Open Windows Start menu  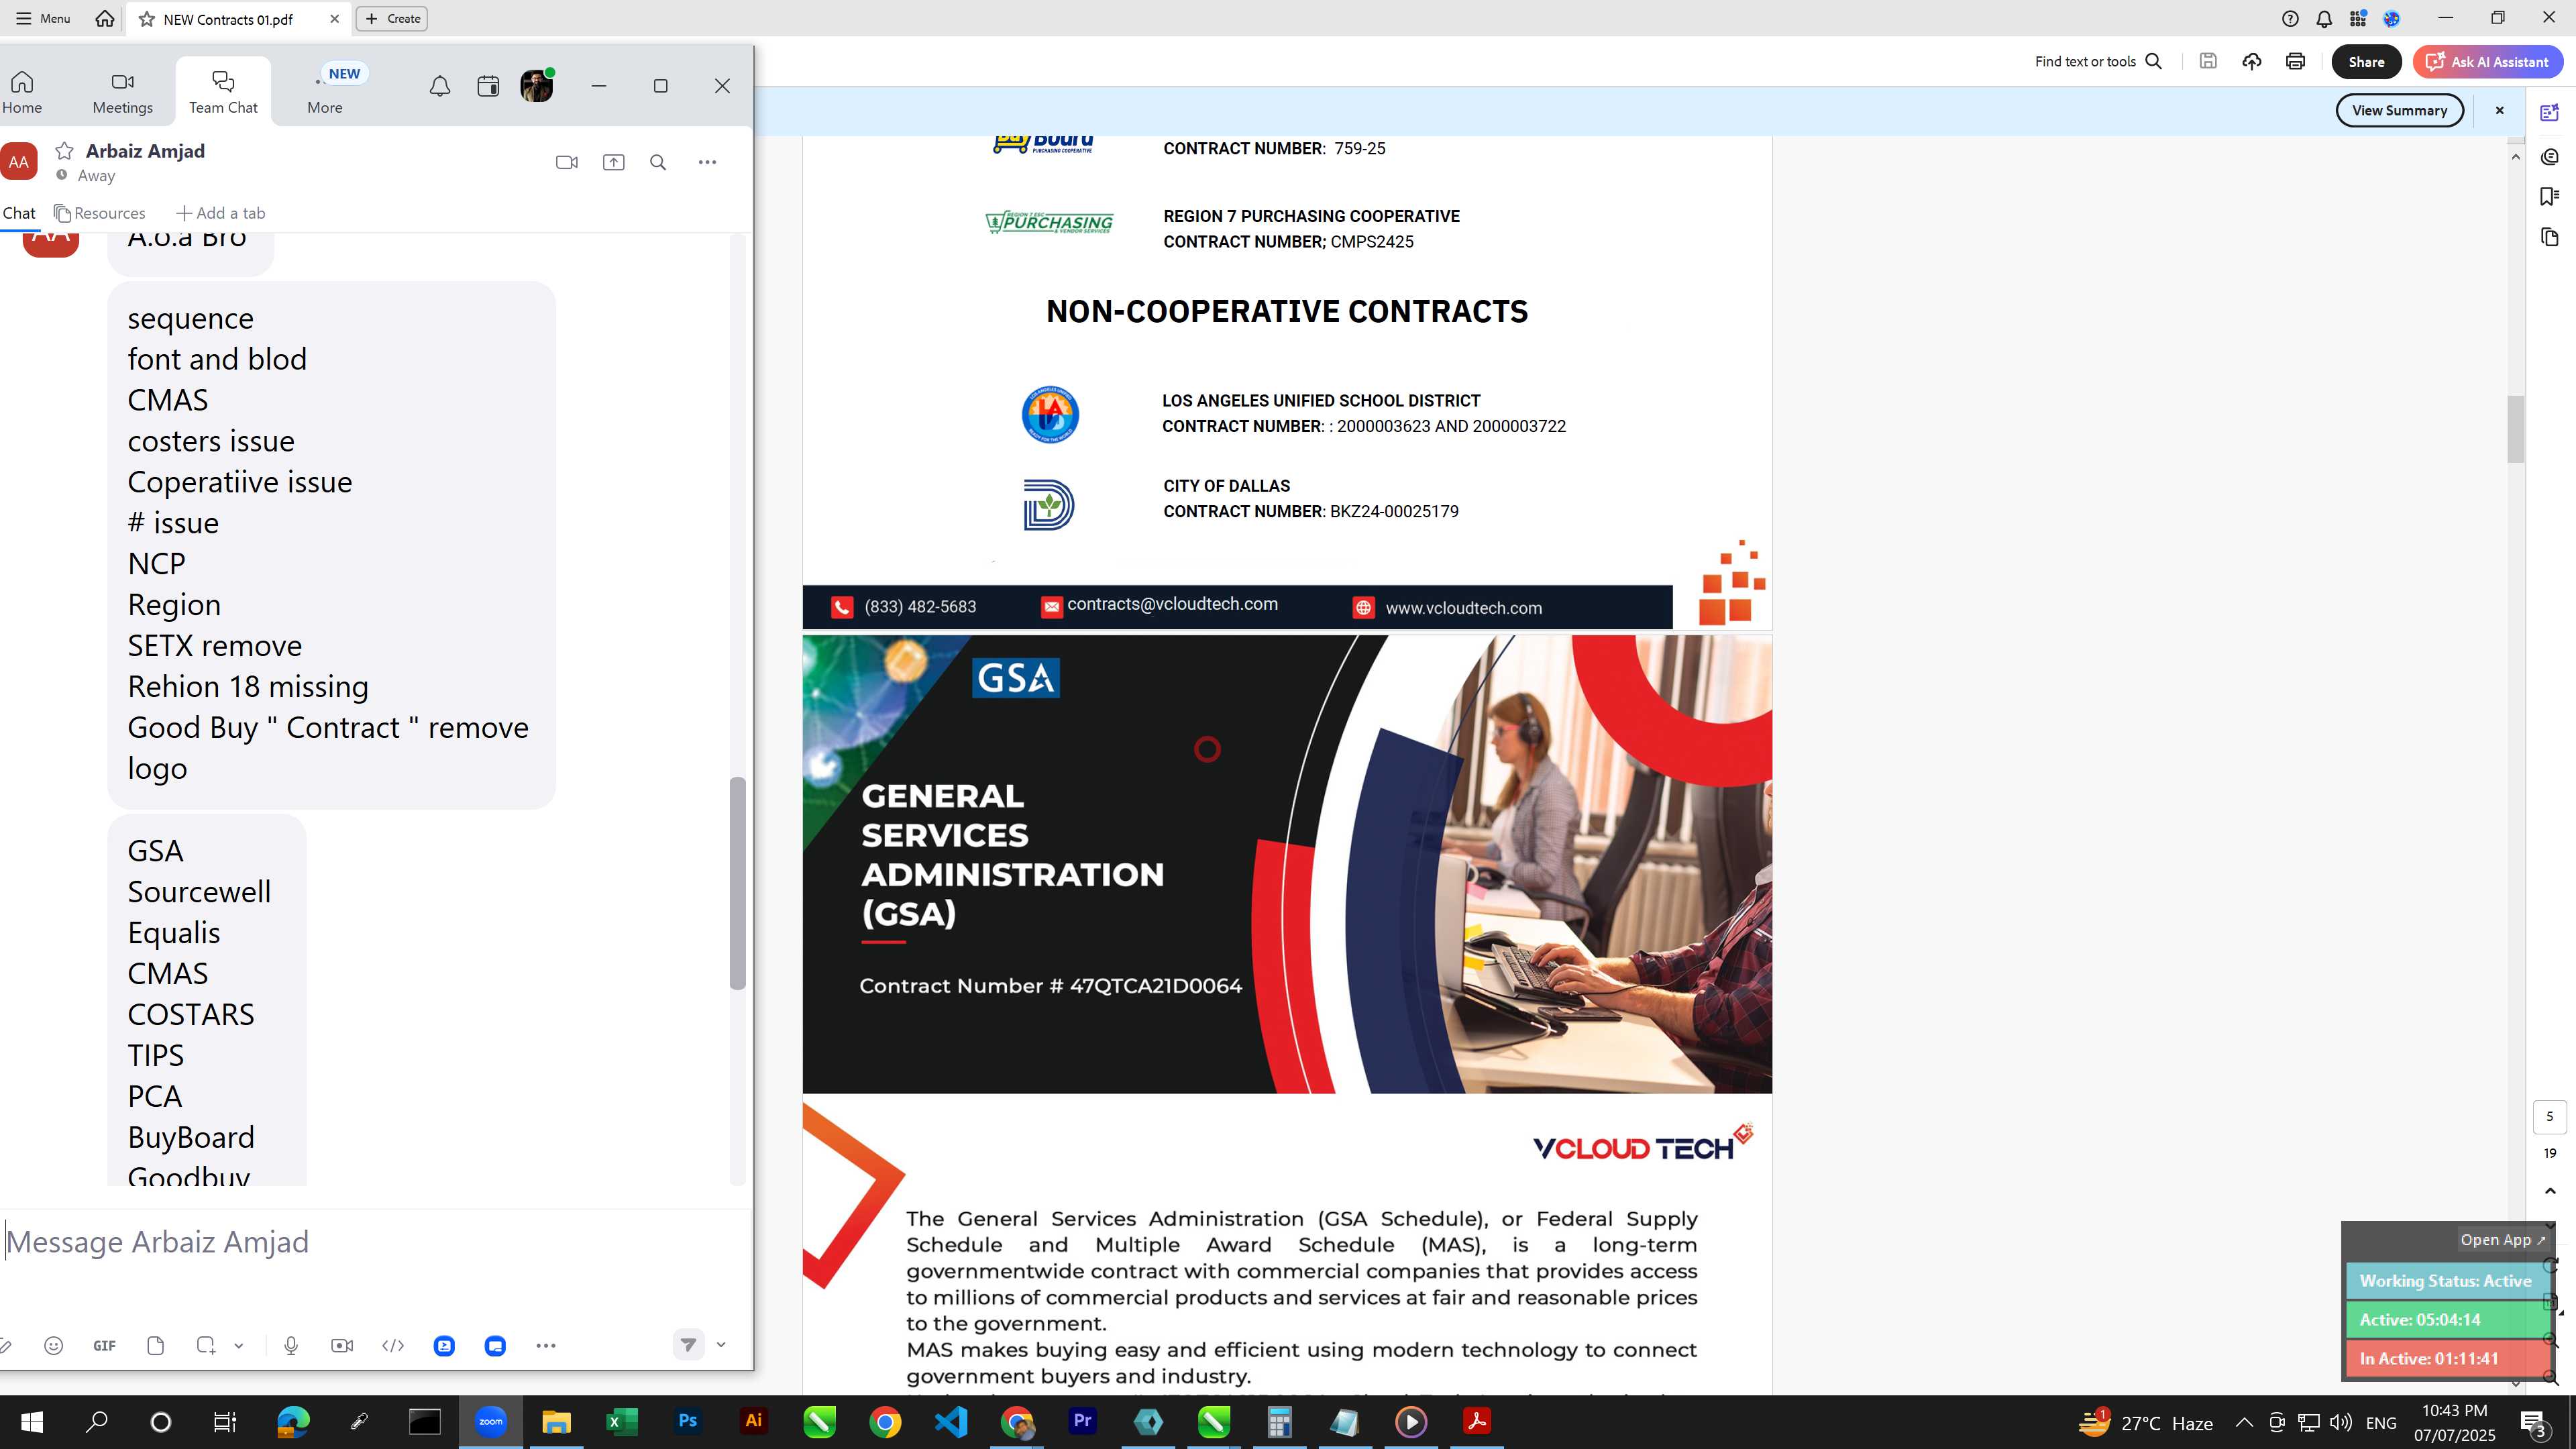[x=32, y=1421]
